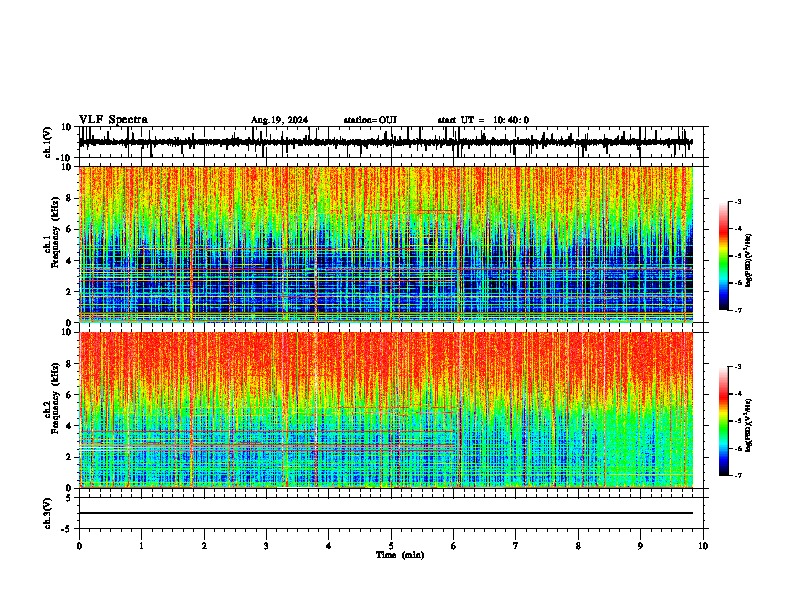Click the "6" kHz tick on ch.1 frequency axis
Screen dimensions: 792x612
point(69,229)
